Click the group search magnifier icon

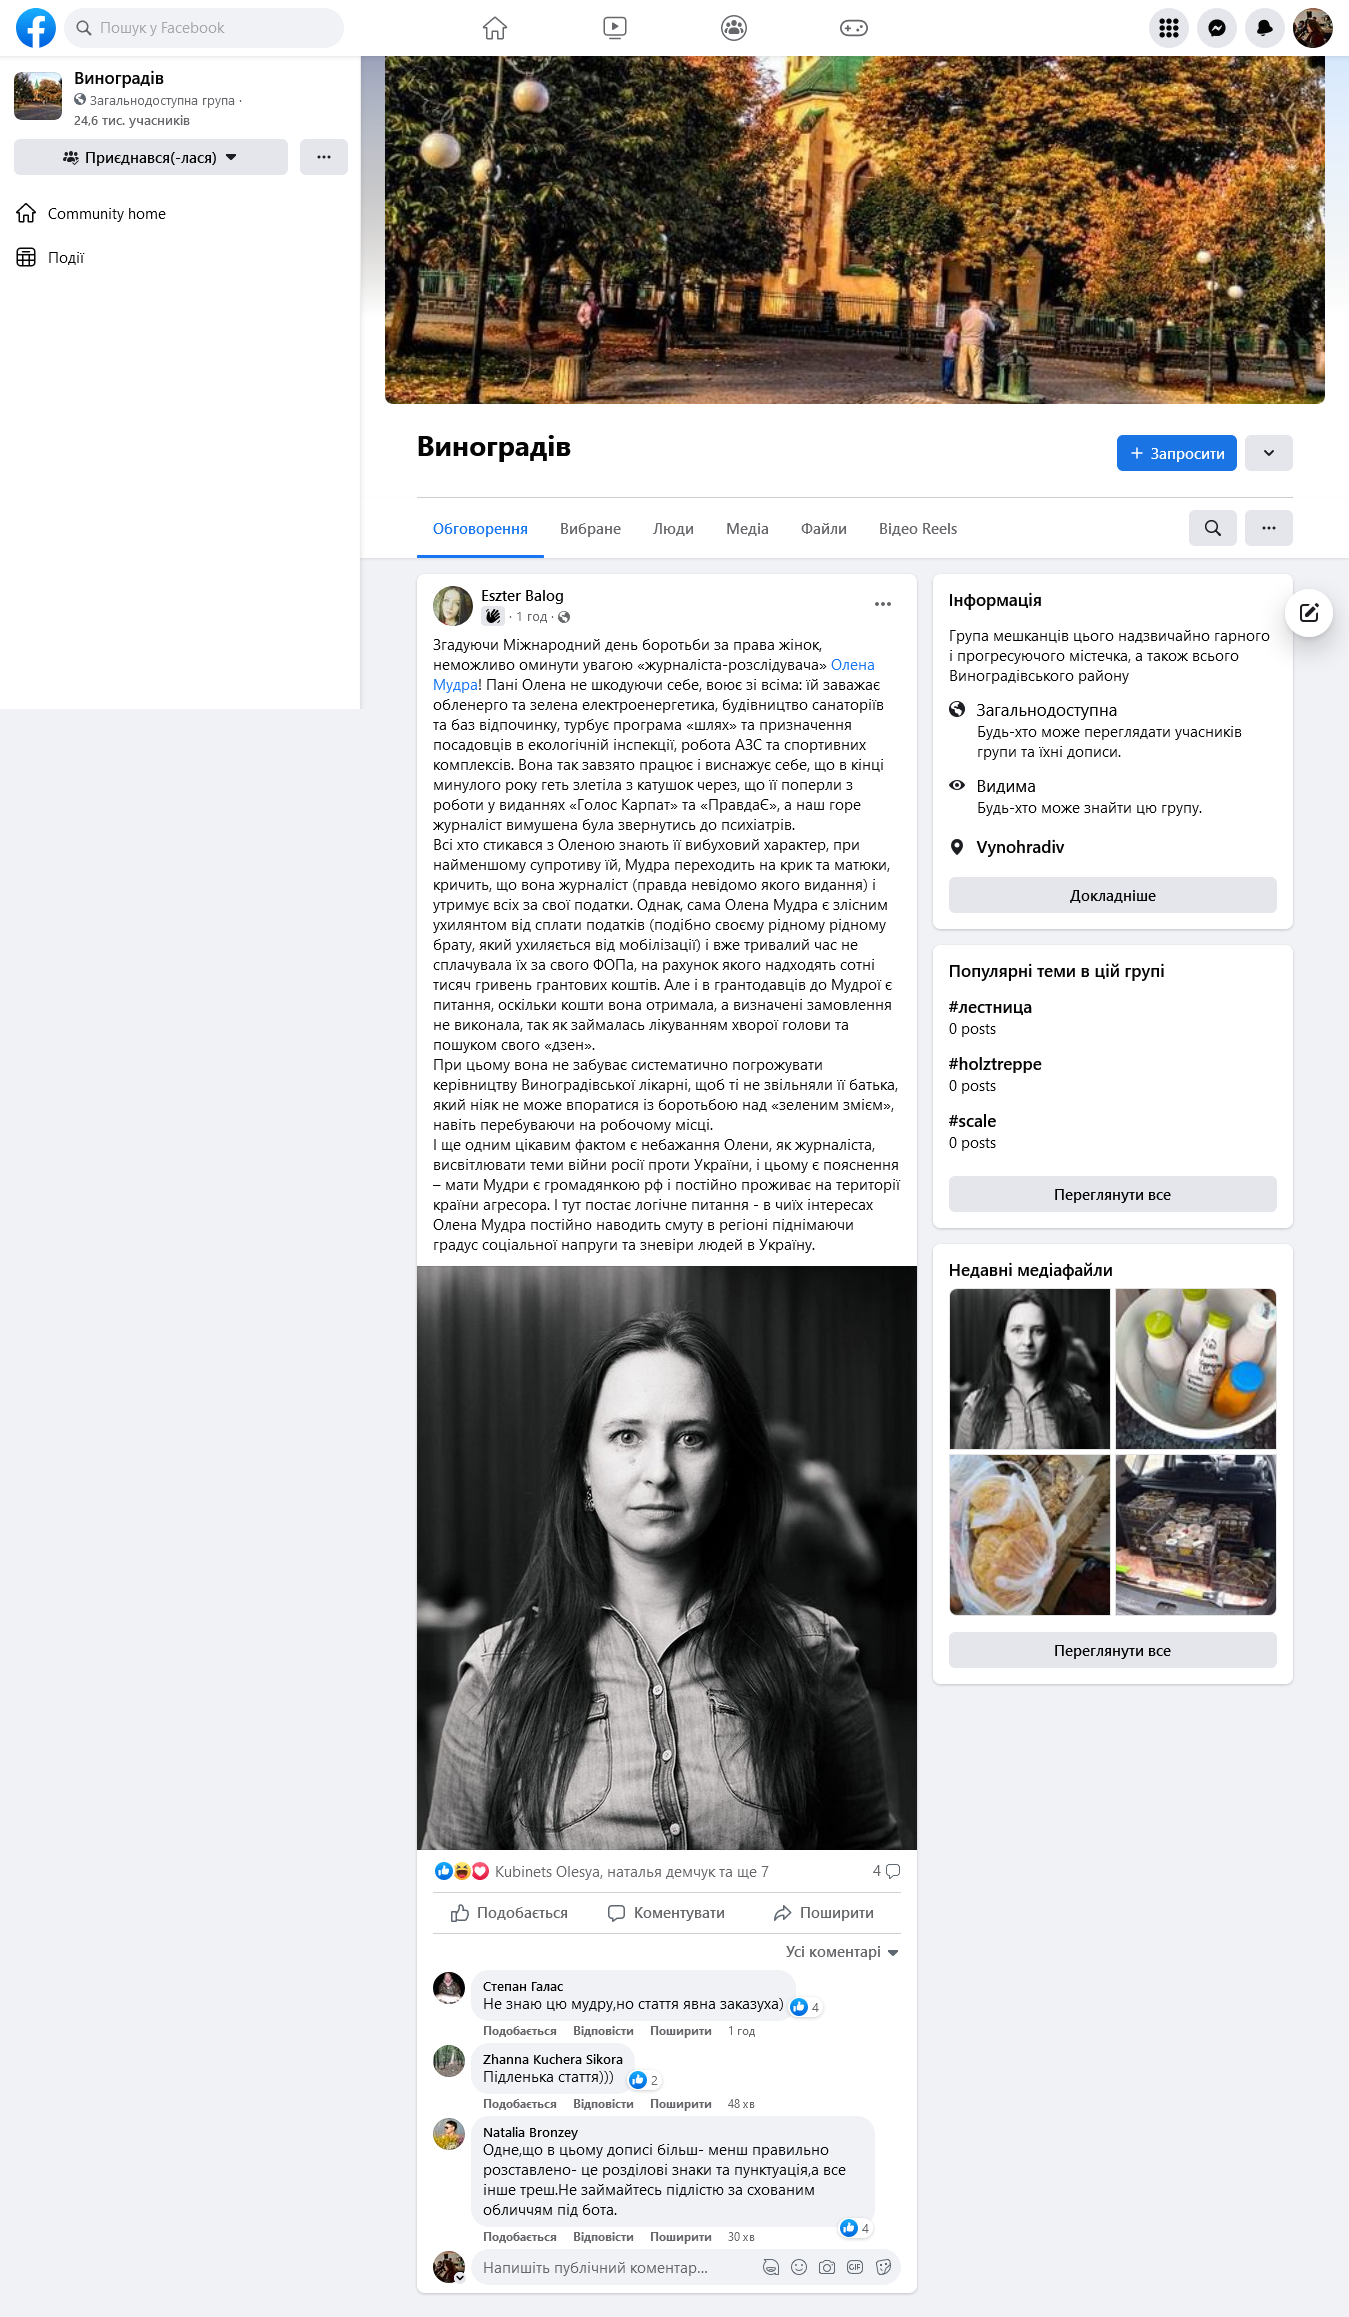tap(1213, 528)
